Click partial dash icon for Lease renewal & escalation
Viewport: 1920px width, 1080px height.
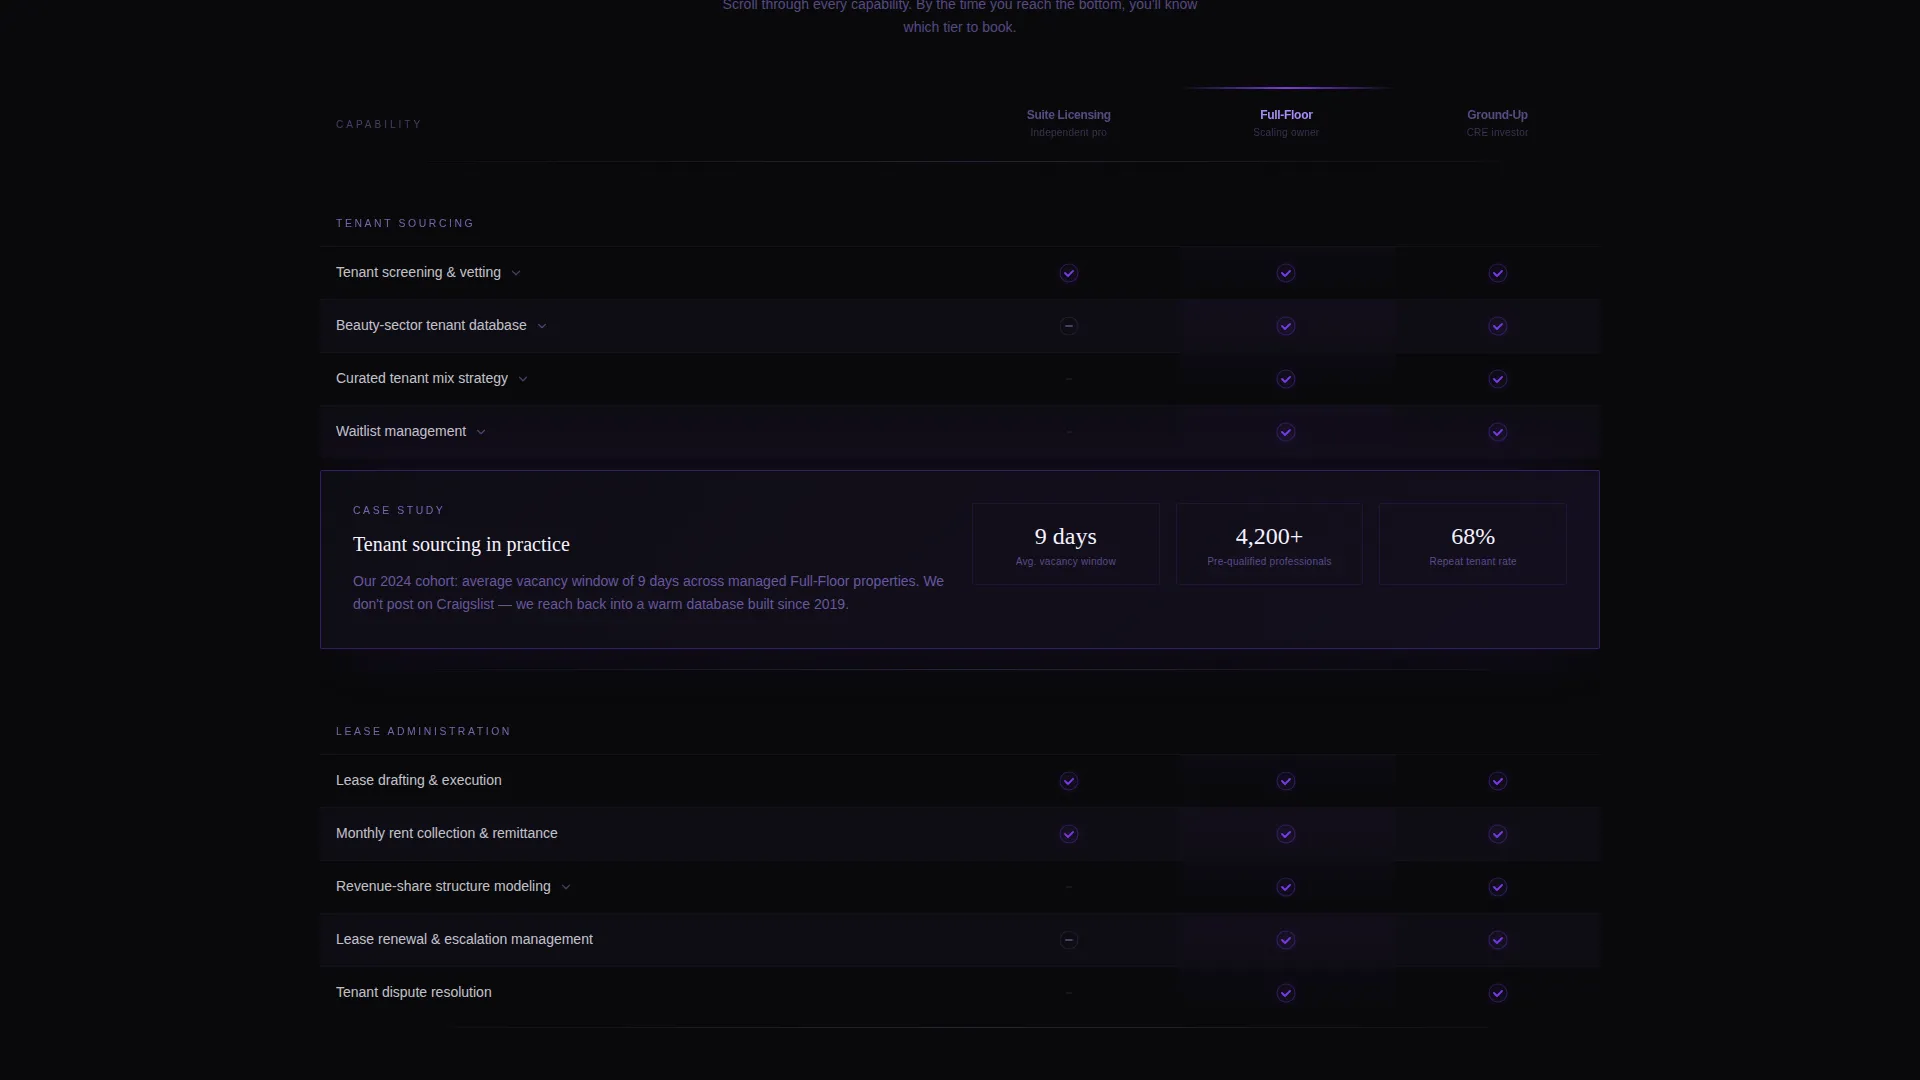[1069, 940]
